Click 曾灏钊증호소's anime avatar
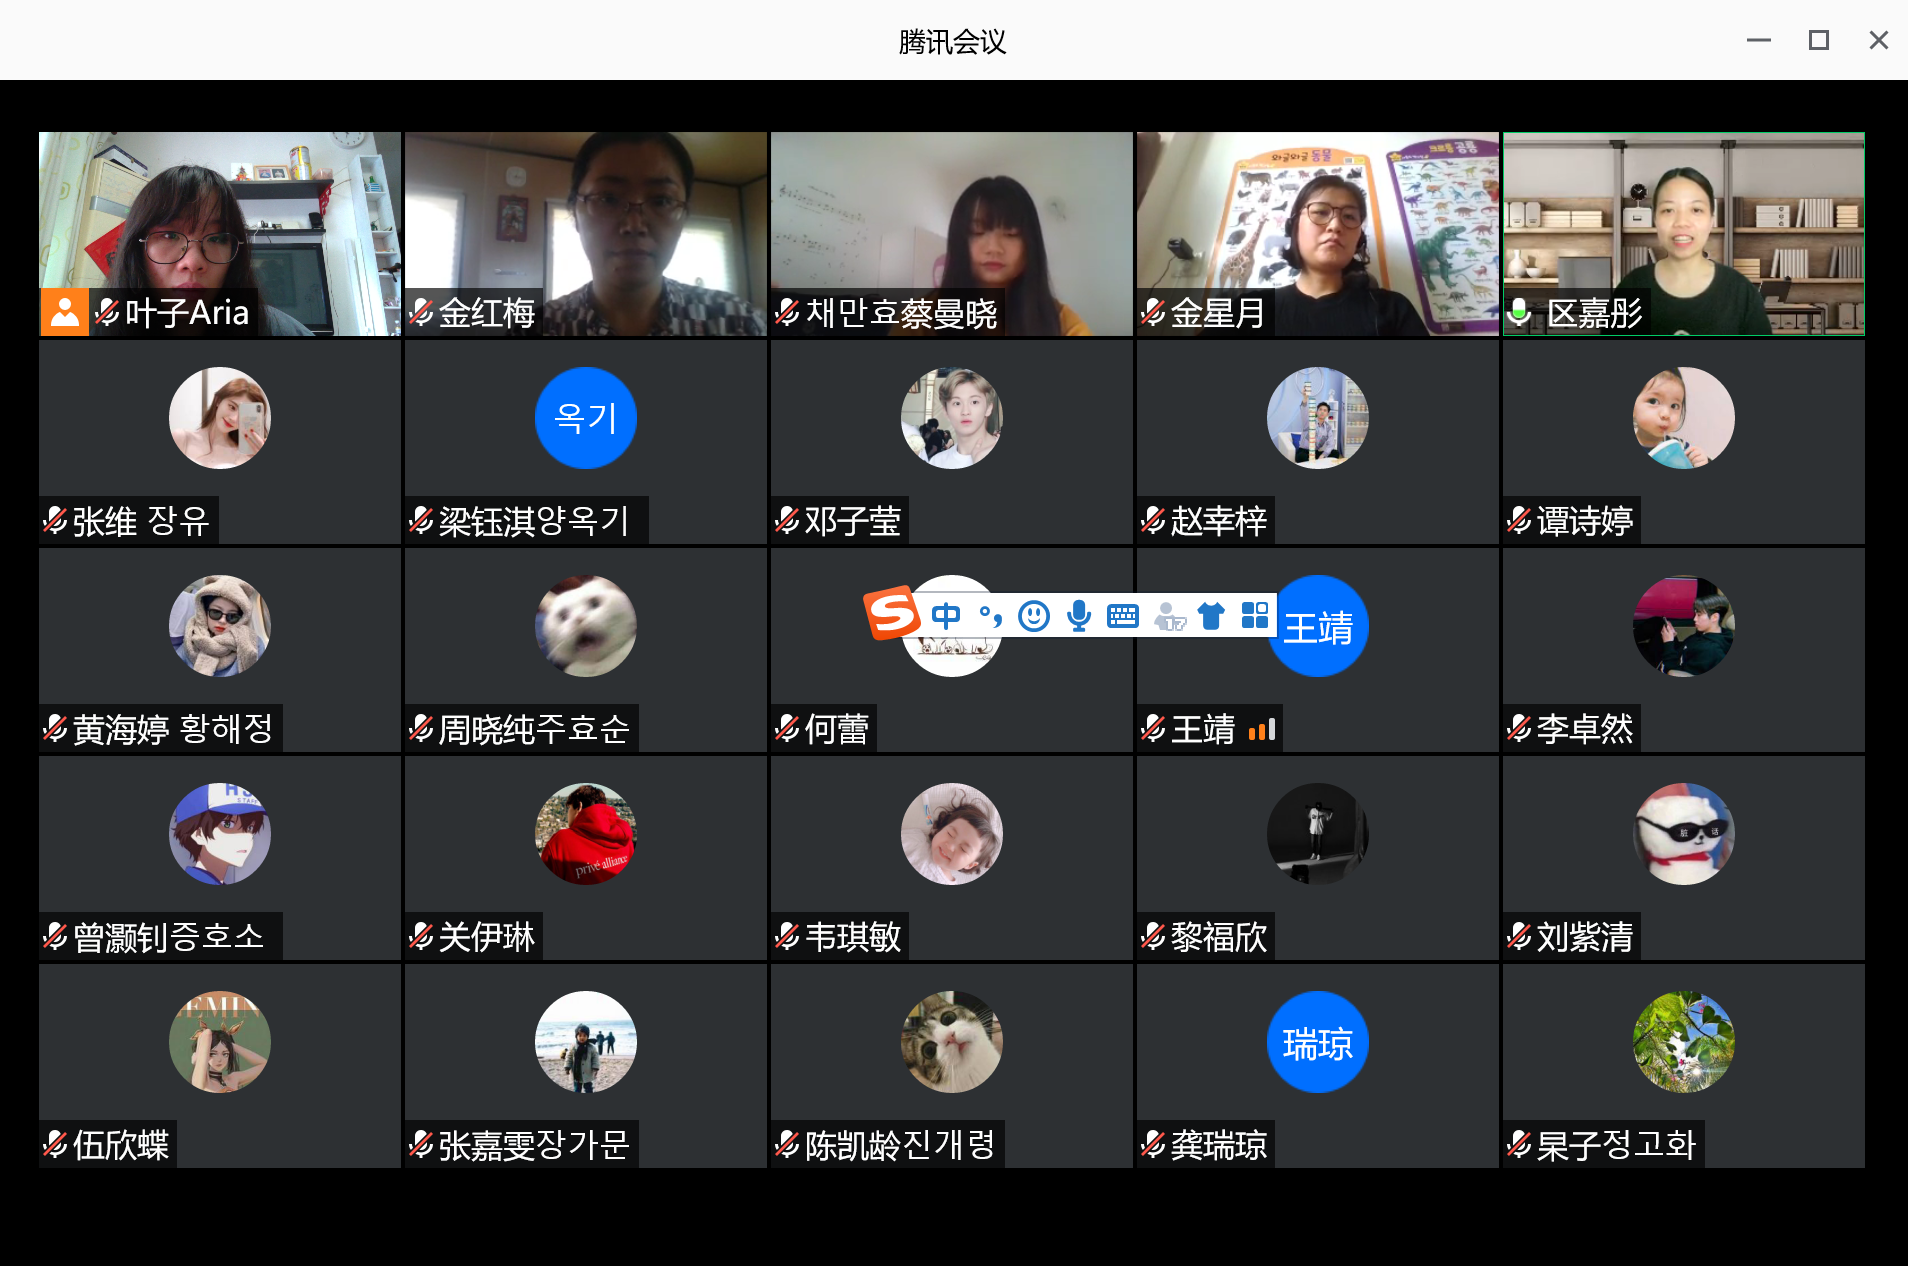The width and height of the screenshot is (1908, 1266). point(220,834)
